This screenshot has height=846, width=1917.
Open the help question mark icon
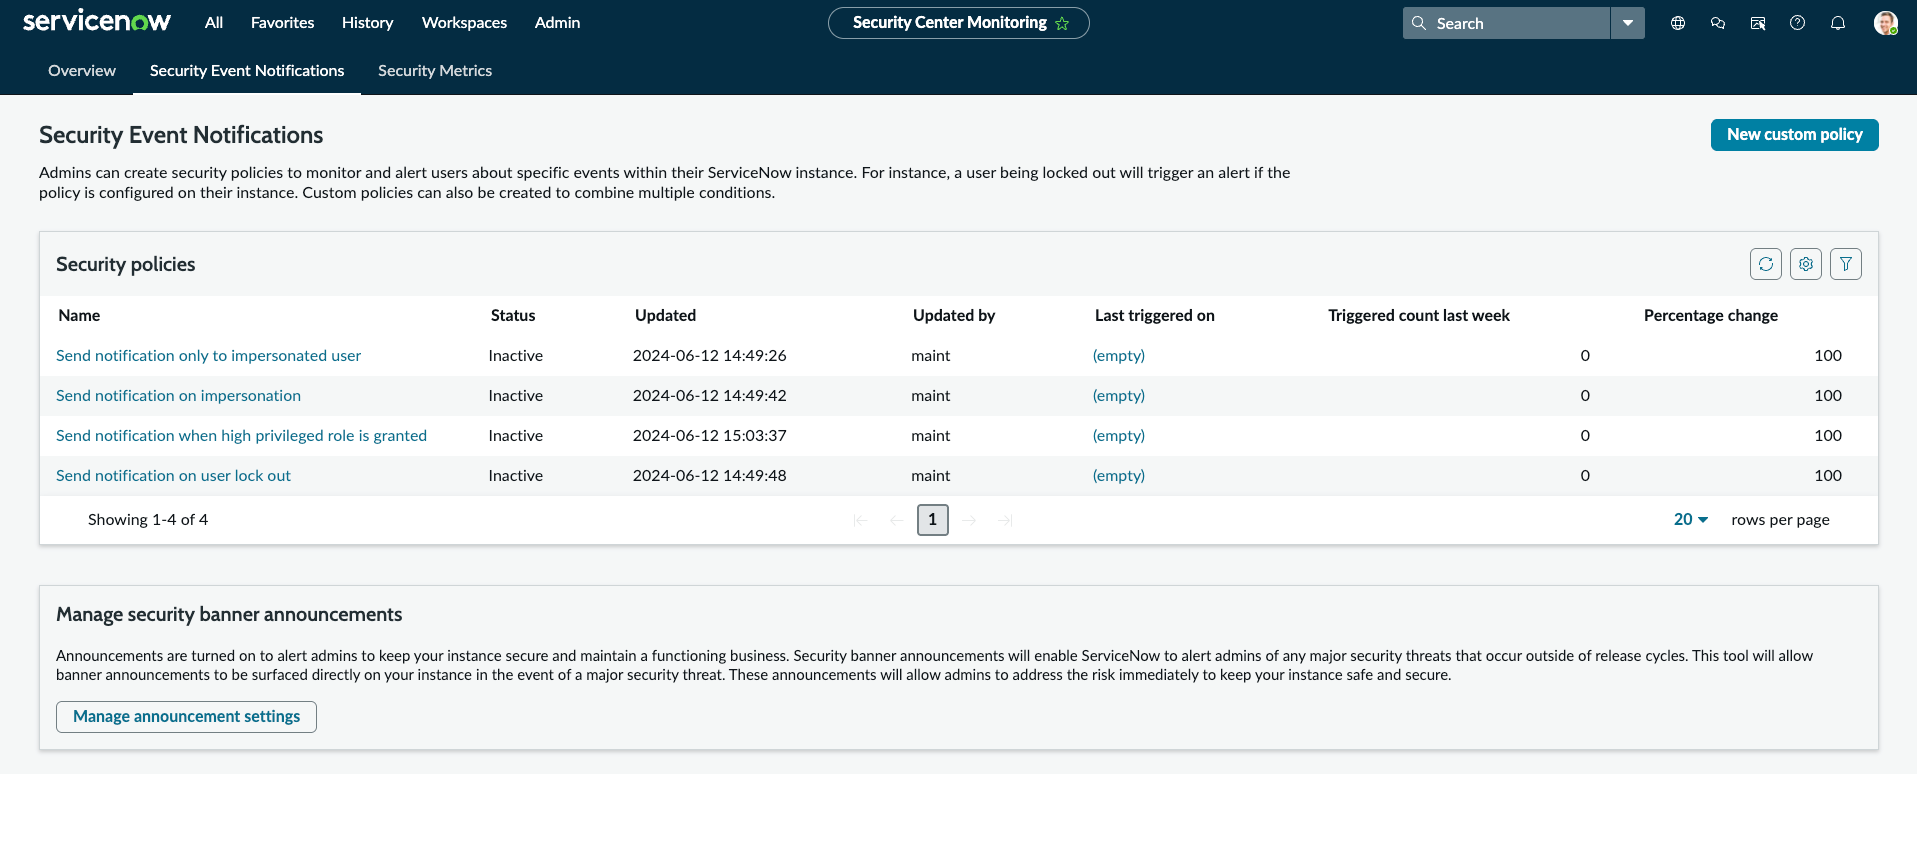pyautogui.click(x=1798, y=23)
